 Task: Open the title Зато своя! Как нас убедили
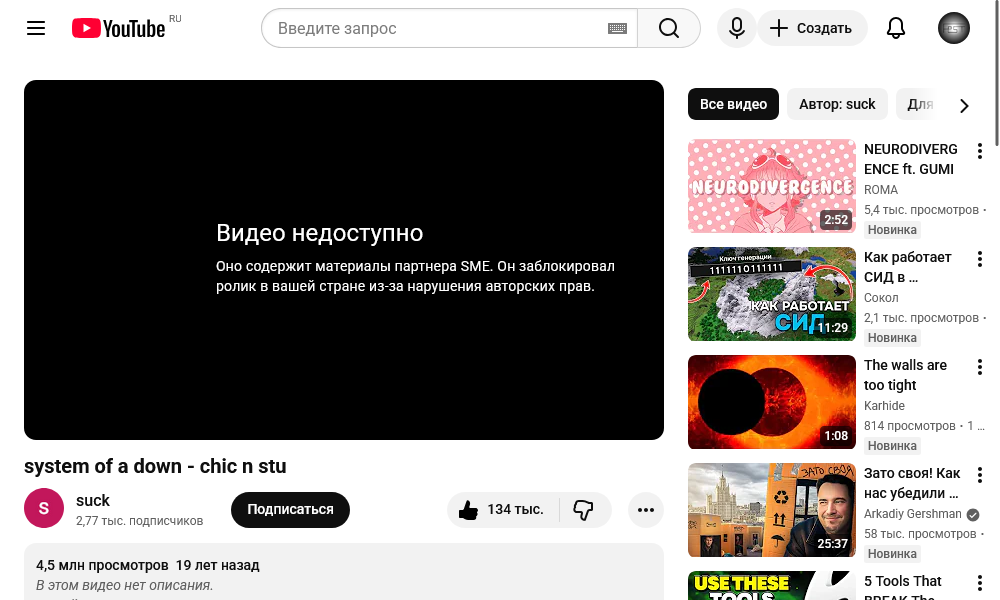click(x=912, y=483)
